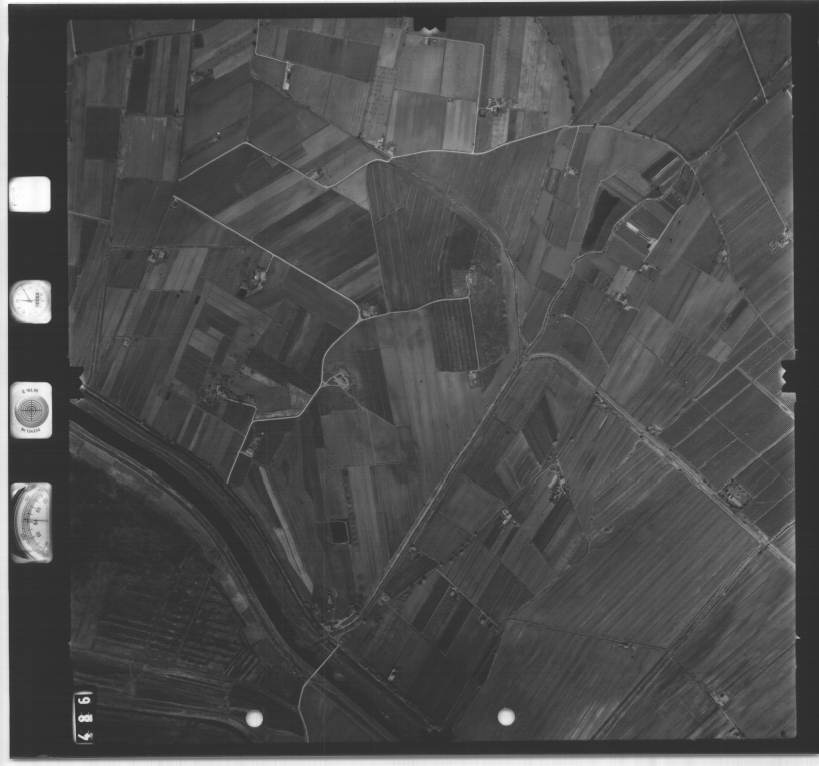Click the circular bubble level instrument
The image size is (819, 766).
click(x=30, y=410)
